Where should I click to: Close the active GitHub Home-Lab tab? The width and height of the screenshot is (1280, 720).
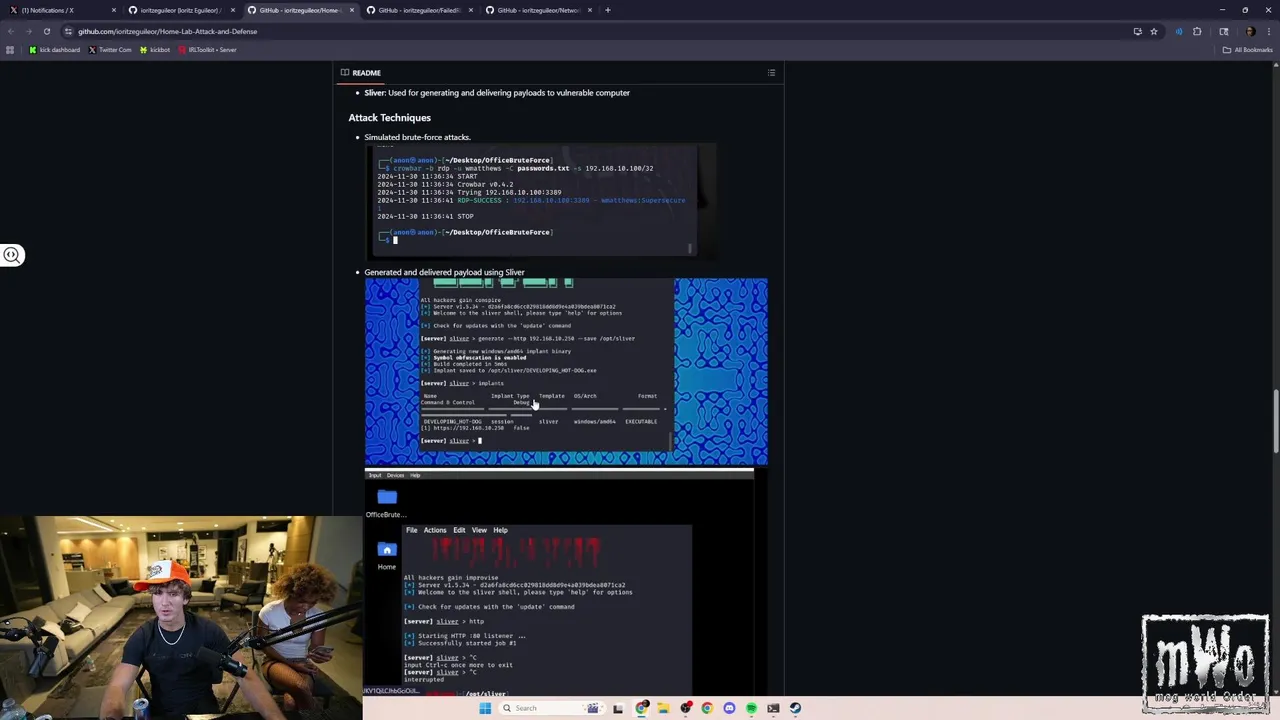(352, 10)
